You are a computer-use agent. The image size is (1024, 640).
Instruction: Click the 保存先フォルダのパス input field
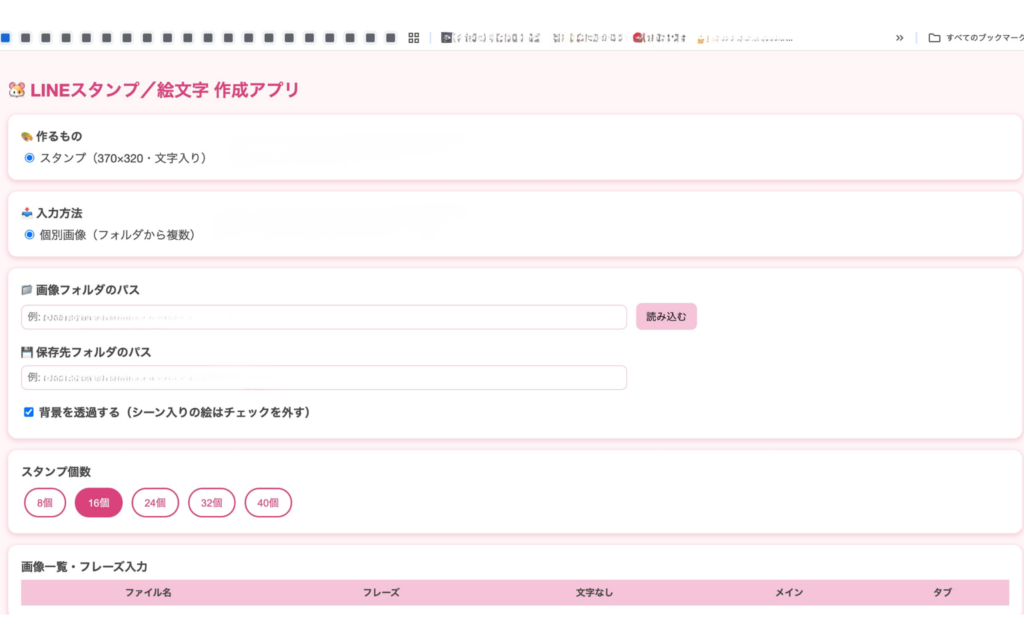click(x=324, y=377)
